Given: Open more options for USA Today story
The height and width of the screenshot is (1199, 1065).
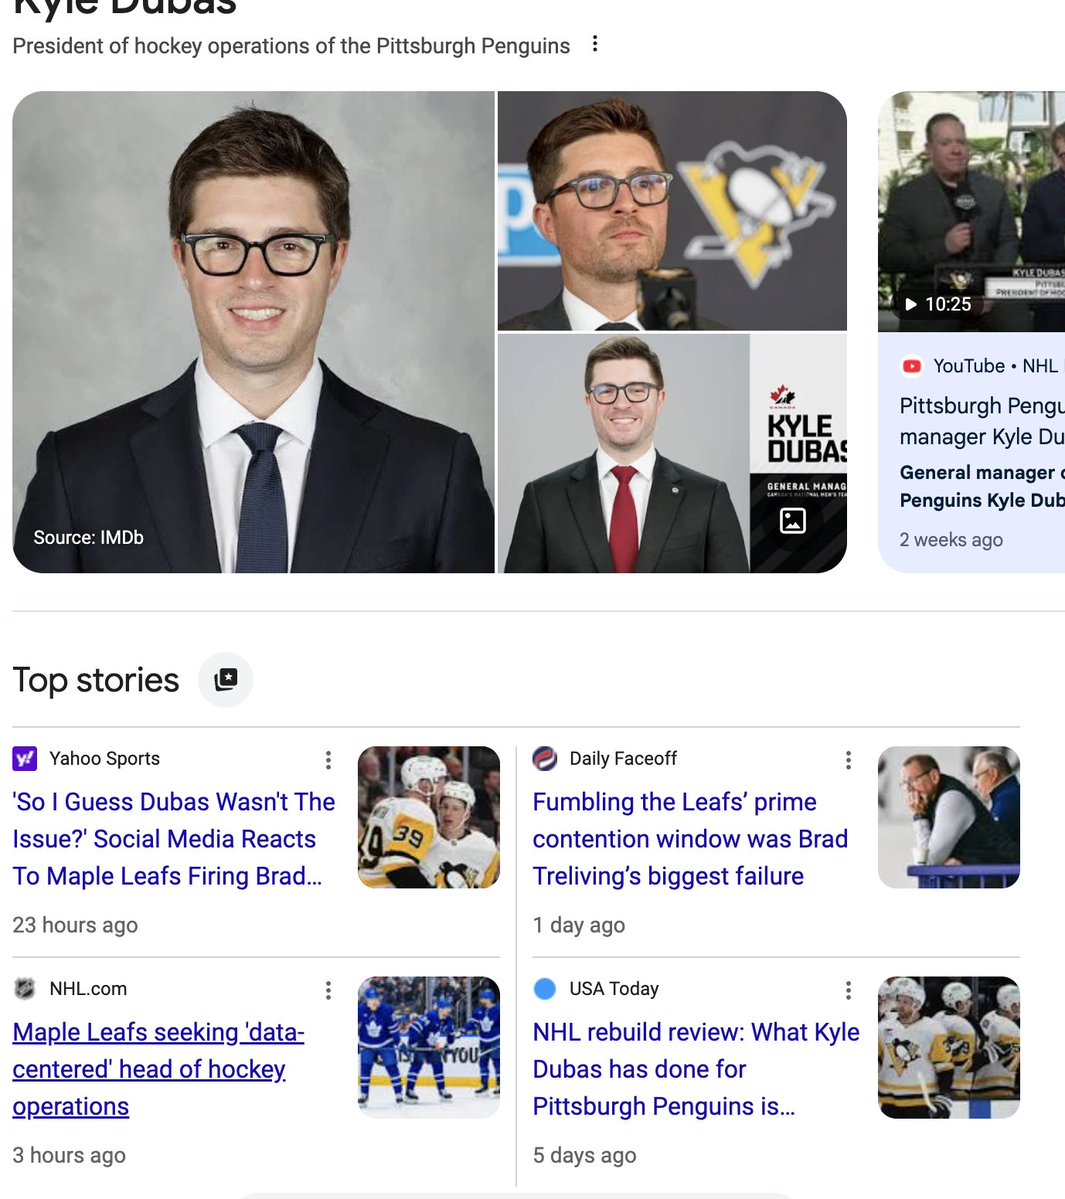Looking at the screenshot, I should click(x=848, y=990).
